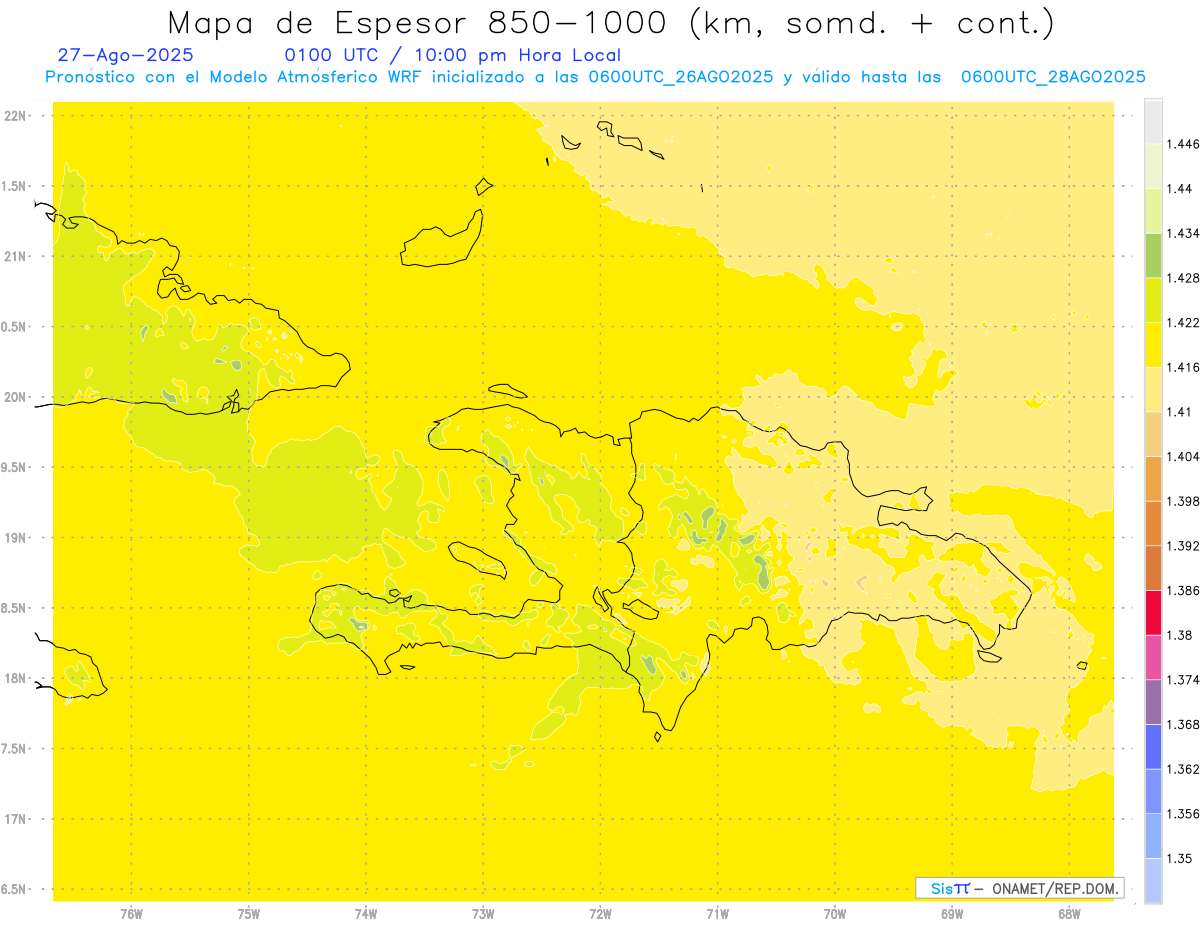Click the 69W longitude label
Image resolution: width=1200 pixels, height=927 pixels.
pyautogui.click(x=952, y=914)
